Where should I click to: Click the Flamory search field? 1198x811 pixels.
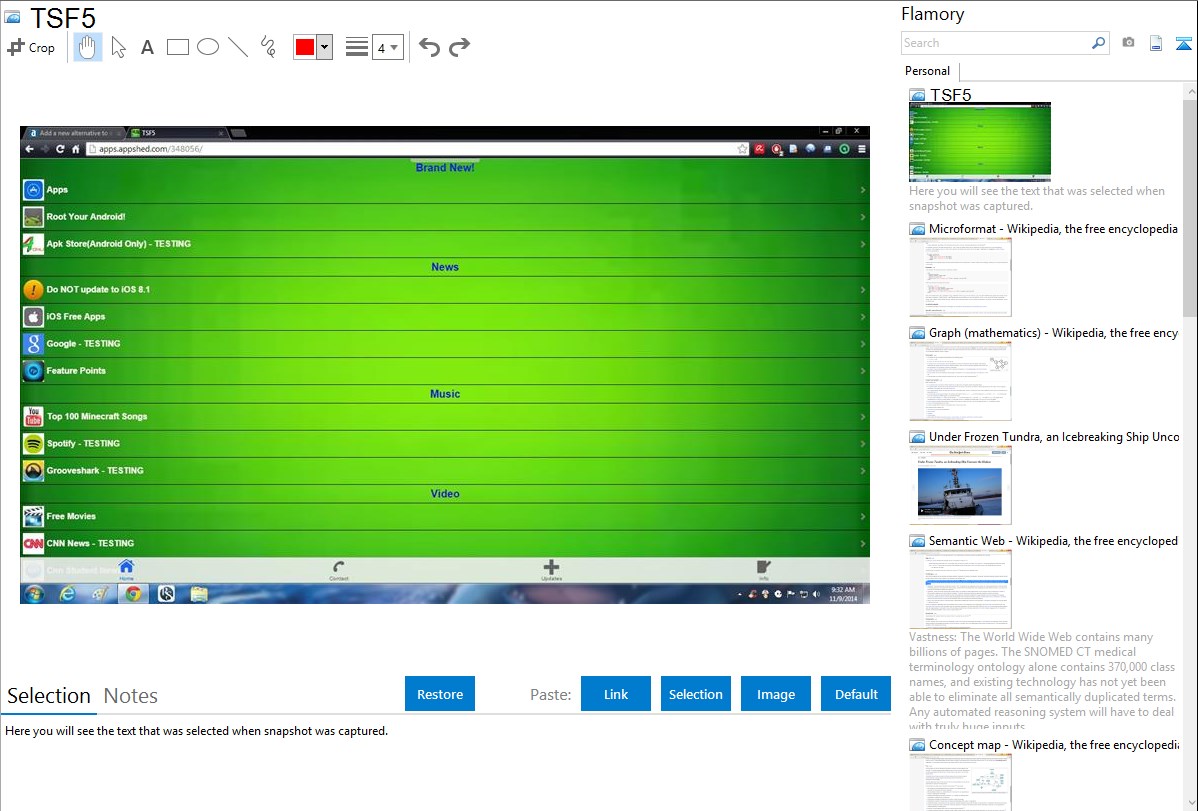pyautogui.click(x=996, y=43)
